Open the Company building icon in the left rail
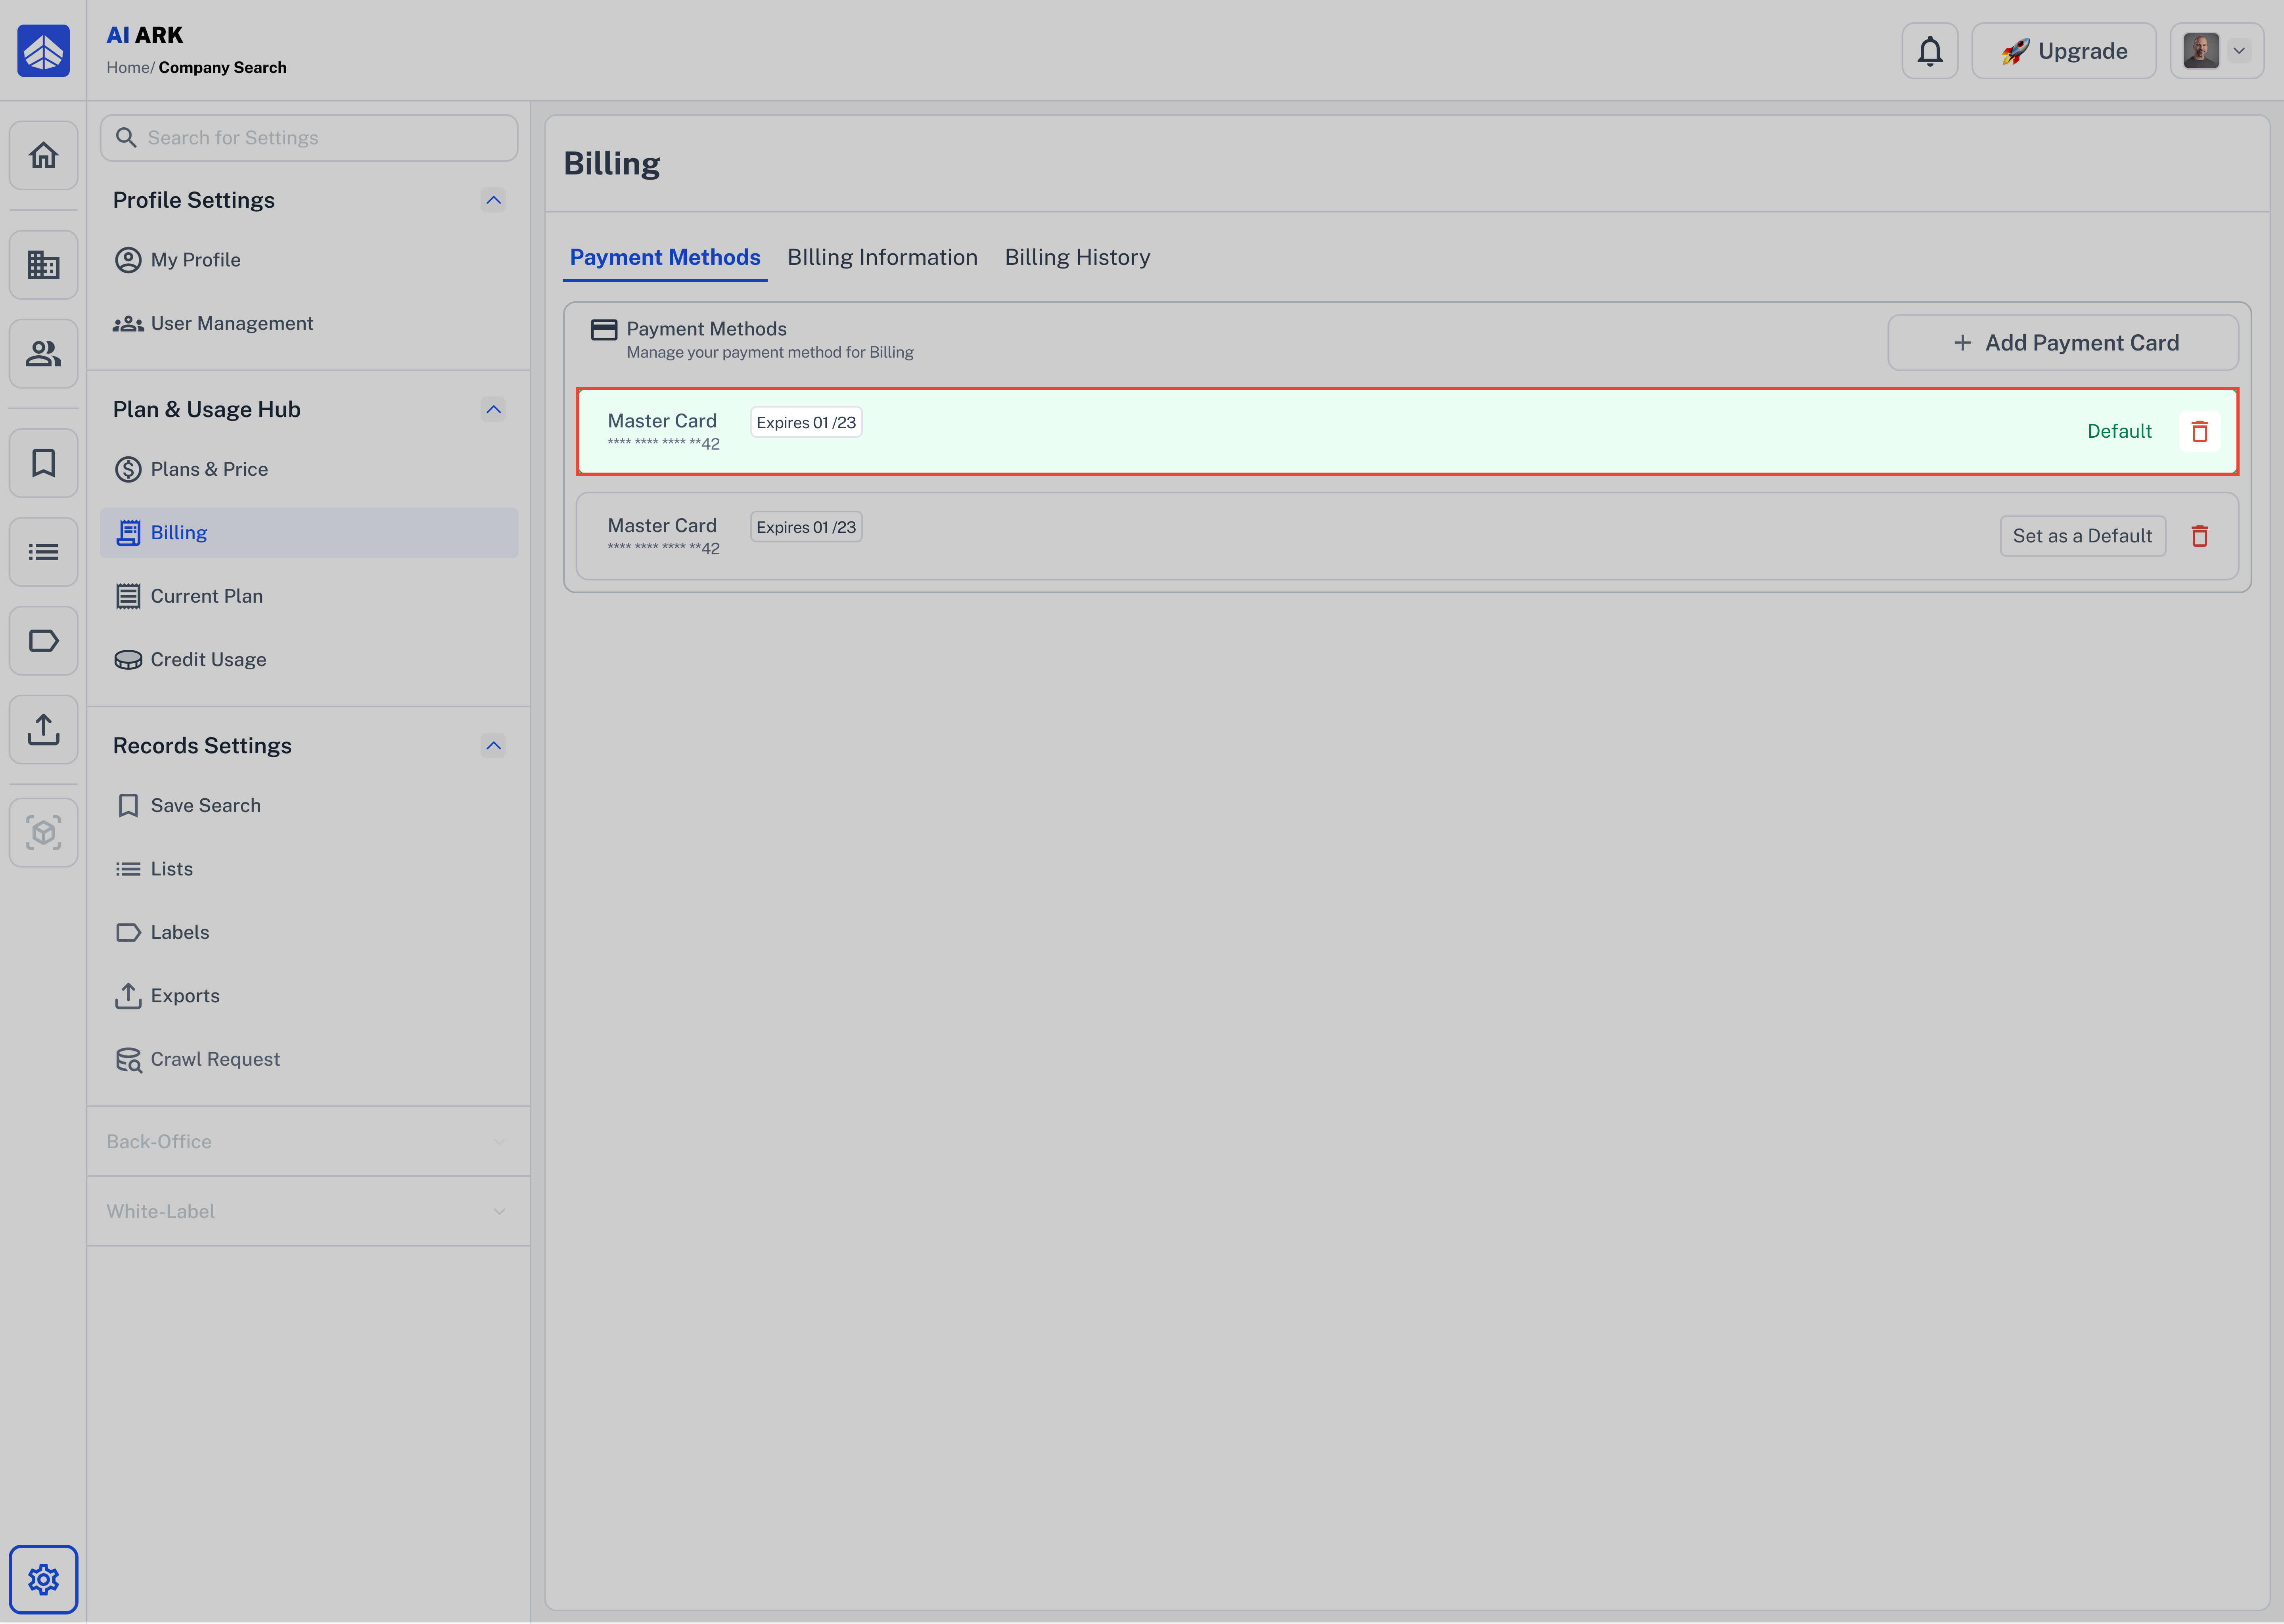Screen dimensions: 2284x1624 click(43, 265)
